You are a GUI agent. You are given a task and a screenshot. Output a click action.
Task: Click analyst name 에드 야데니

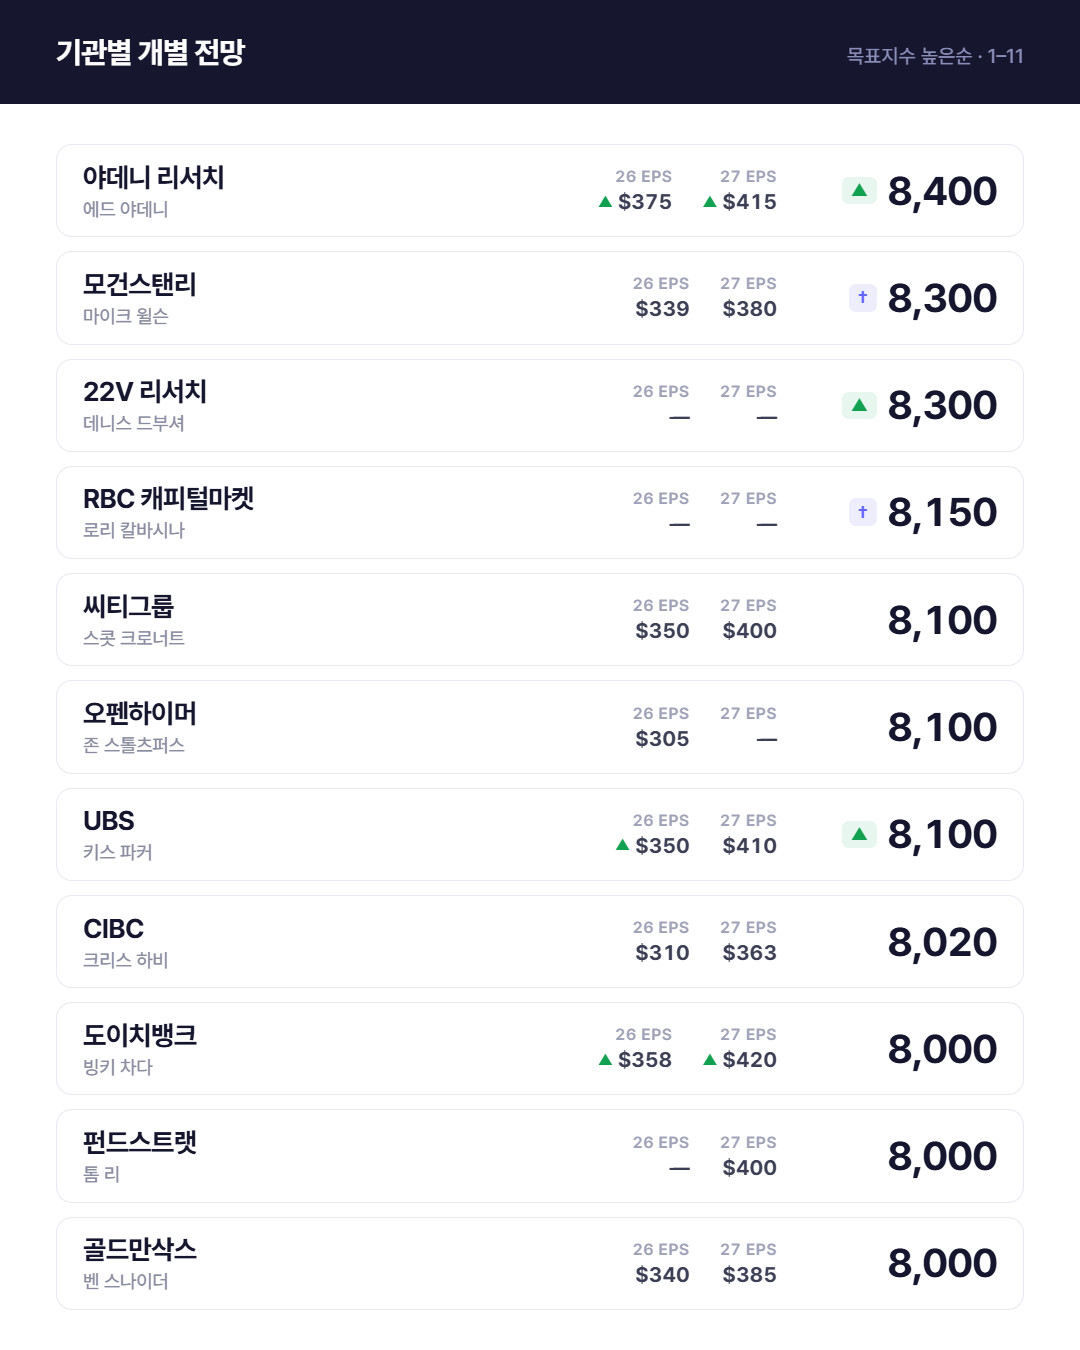[125, 209]
